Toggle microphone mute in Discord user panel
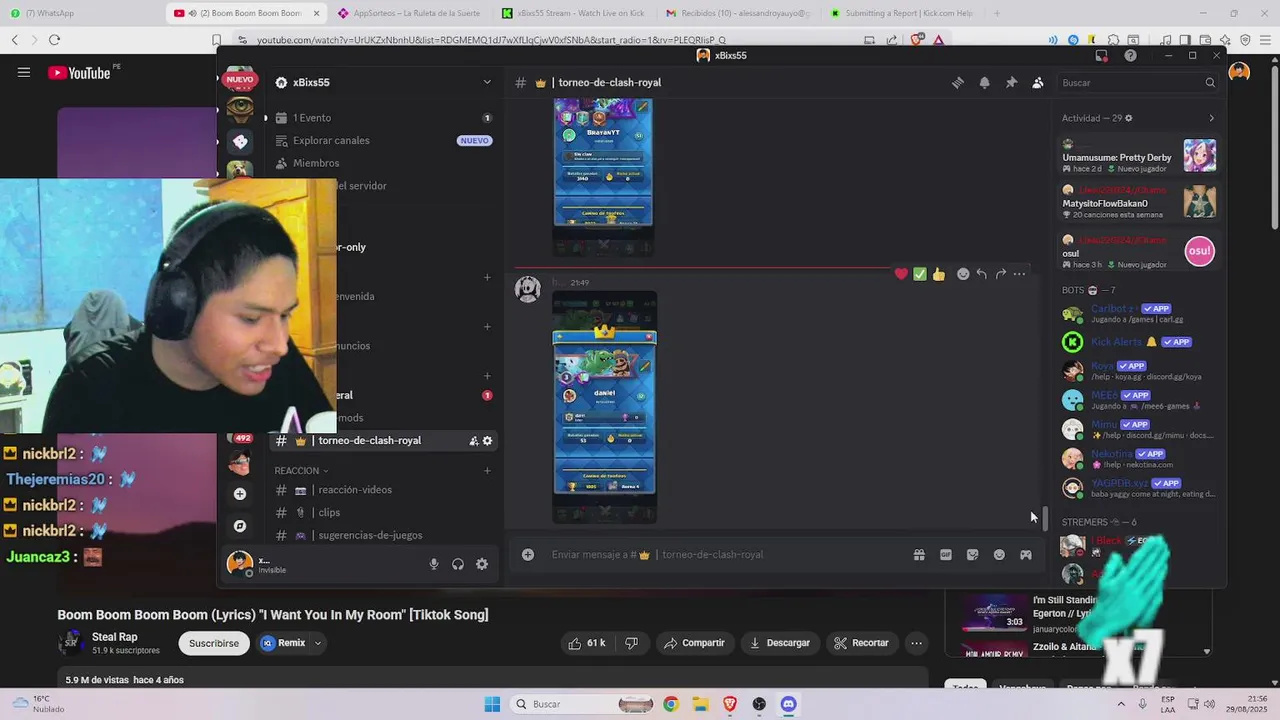This screenshot has width=1280, height=720. [x=434, y=564]
